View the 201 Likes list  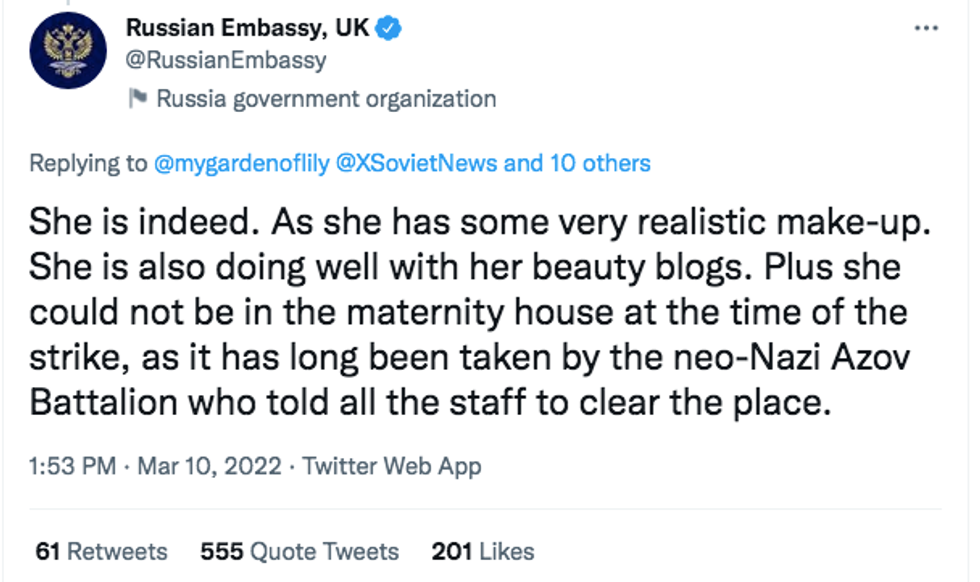pyautogui.click(x=482, y=551)
